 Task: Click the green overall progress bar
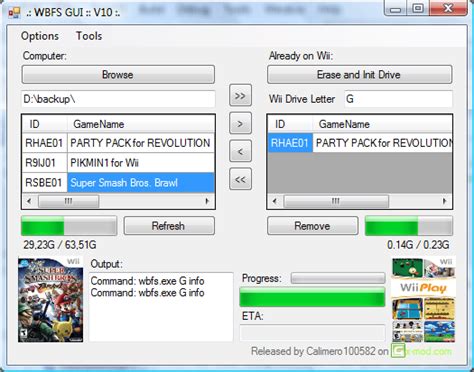[x=312, y=296]
